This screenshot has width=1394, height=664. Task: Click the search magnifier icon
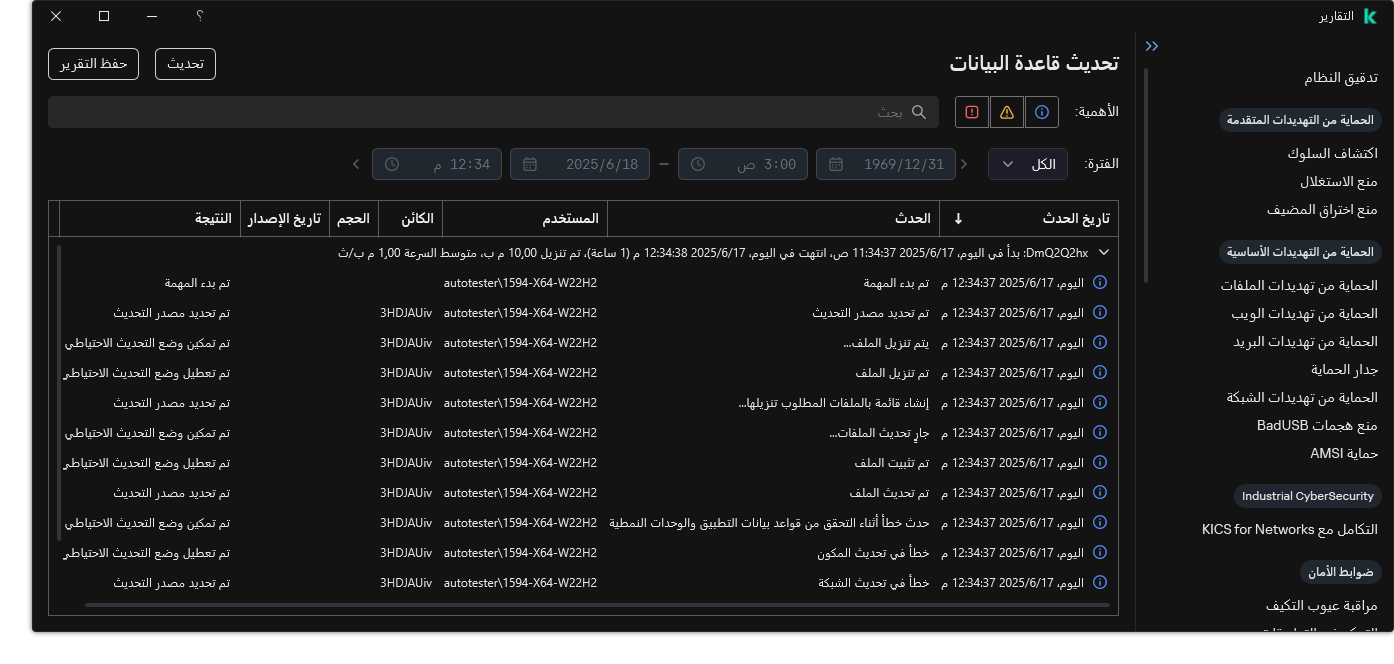[918, 112]
